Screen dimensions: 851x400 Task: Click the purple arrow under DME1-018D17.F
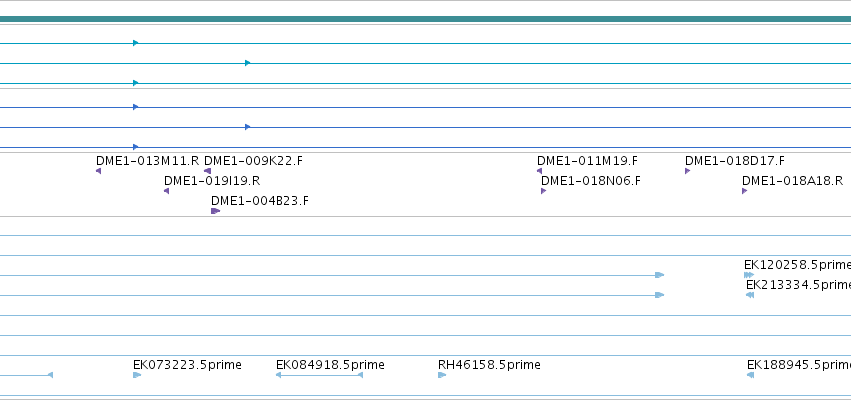point(688,171)
